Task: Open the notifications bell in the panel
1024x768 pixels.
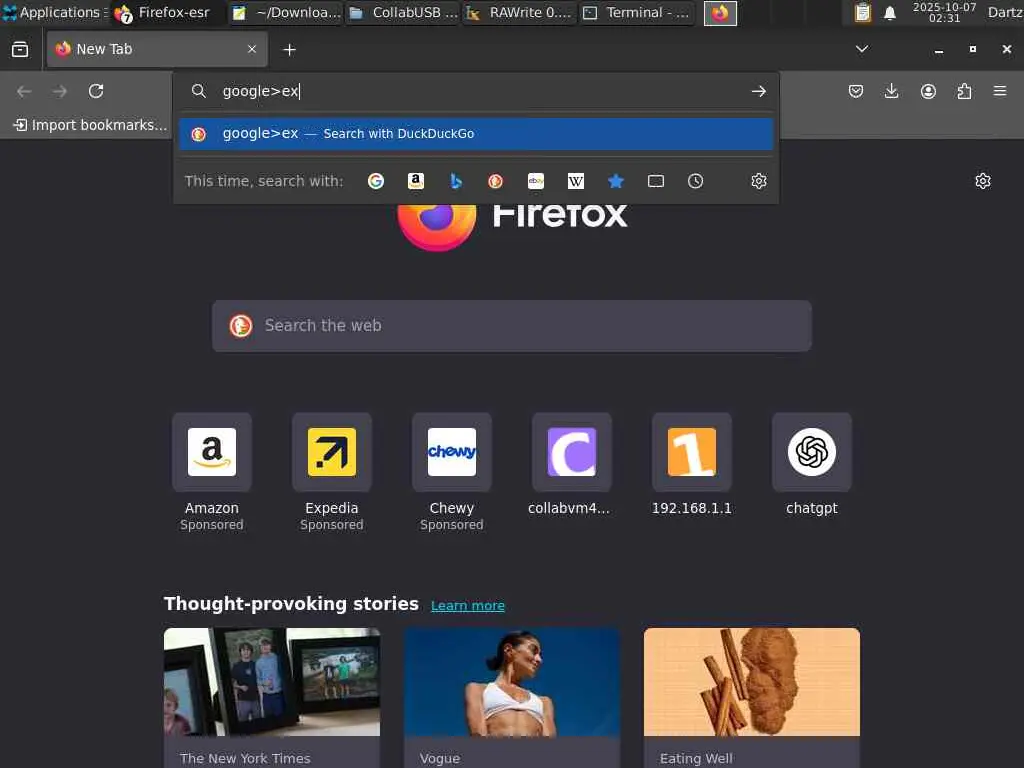Action: click(x=889, y=13)
